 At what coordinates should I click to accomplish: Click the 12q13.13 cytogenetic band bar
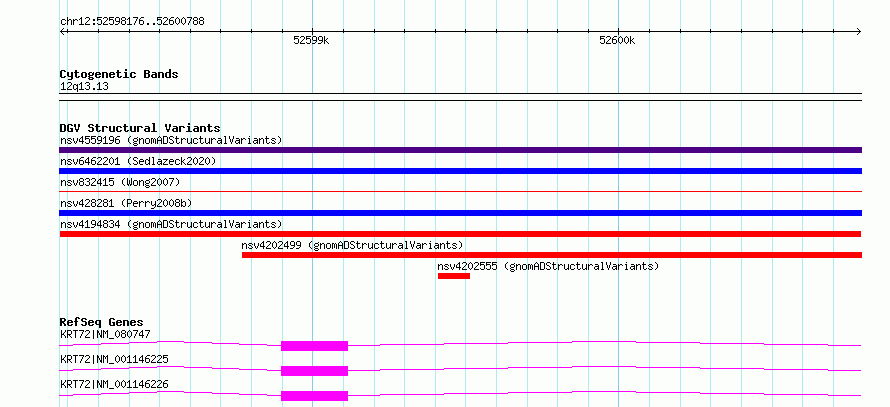pos(460,97)
